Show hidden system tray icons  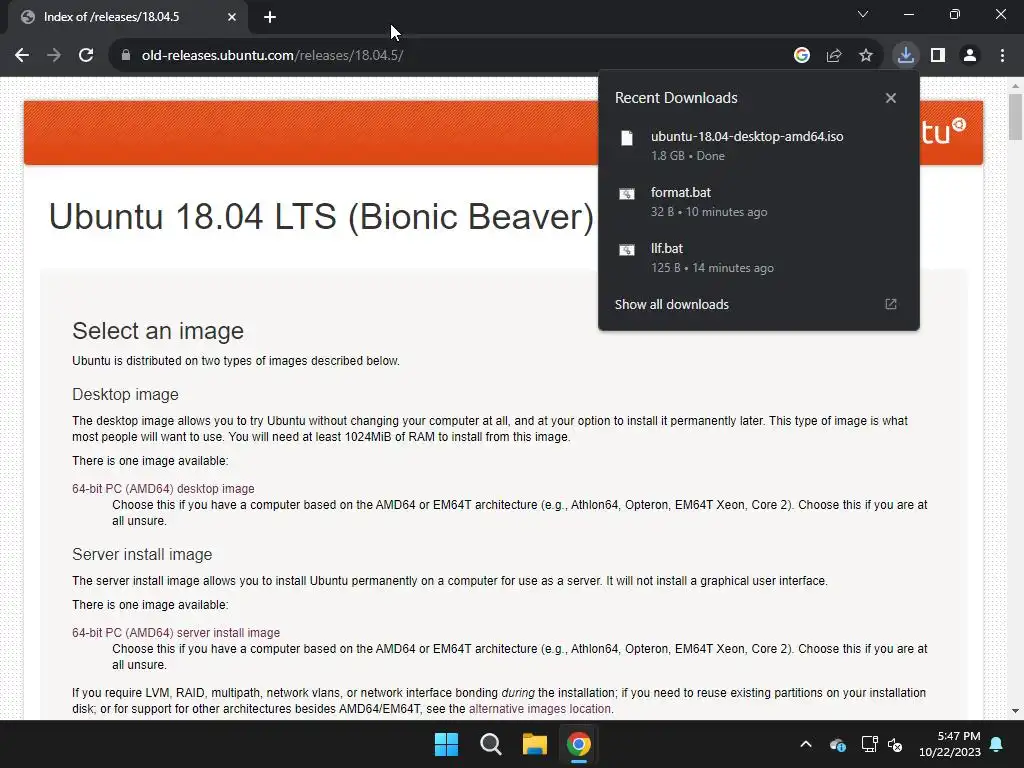[806, 744]
